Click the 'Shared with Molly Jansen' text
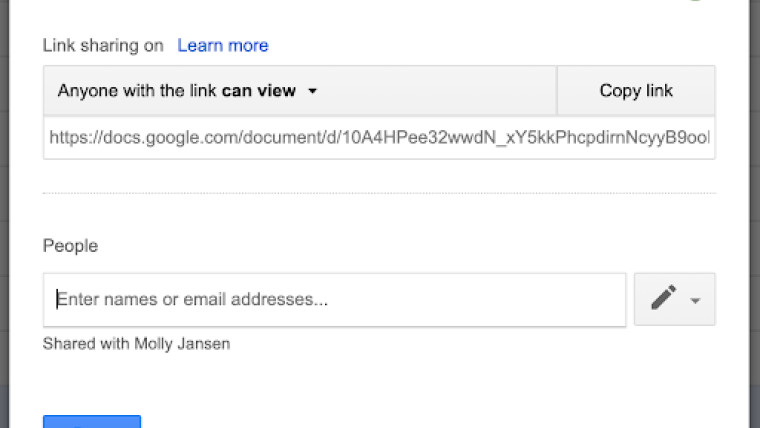This screenshot has width=760, height=428. pyautogui.click(x=136, y=344)
